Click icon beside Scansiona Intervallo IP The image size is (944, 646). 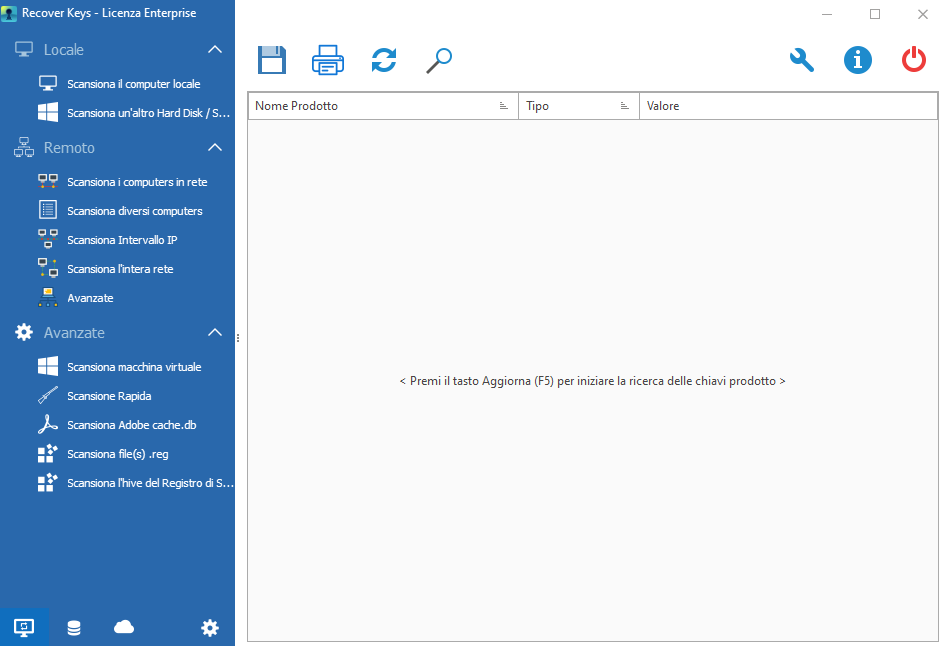tap(48, 239)
